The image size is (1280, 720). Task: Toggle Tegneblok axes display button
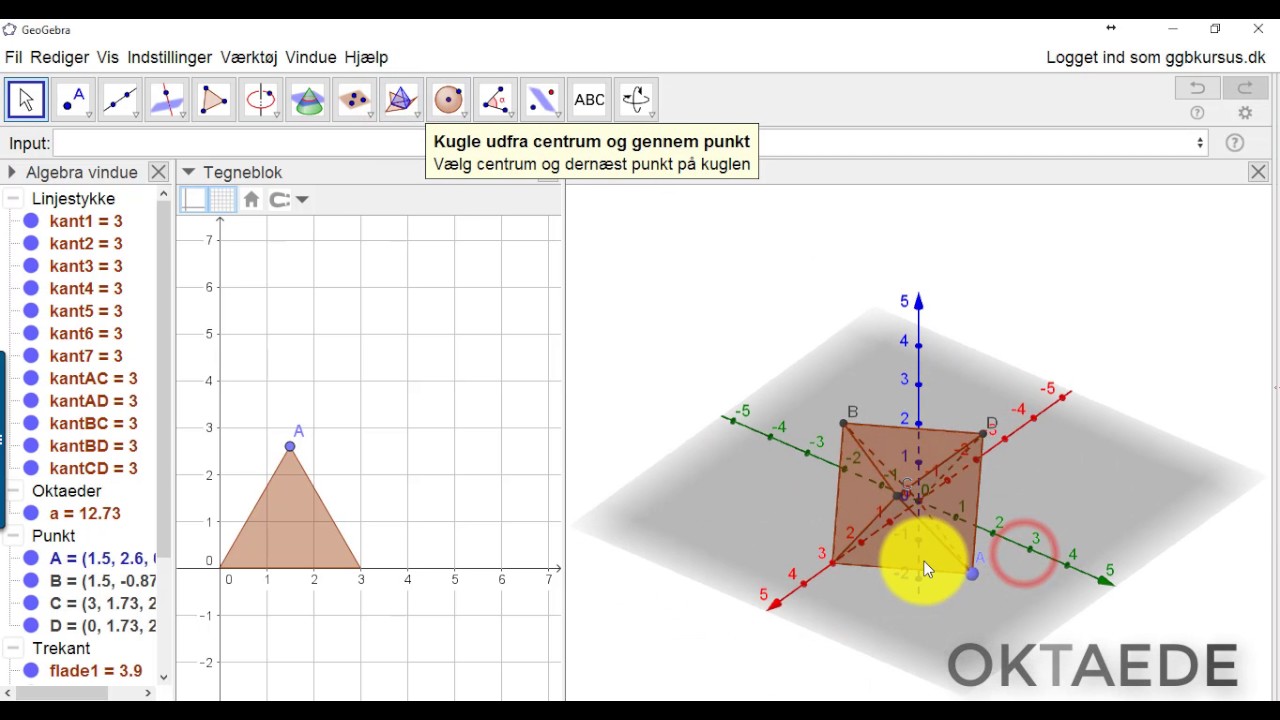pyautogui.click(x=194, y=200)
